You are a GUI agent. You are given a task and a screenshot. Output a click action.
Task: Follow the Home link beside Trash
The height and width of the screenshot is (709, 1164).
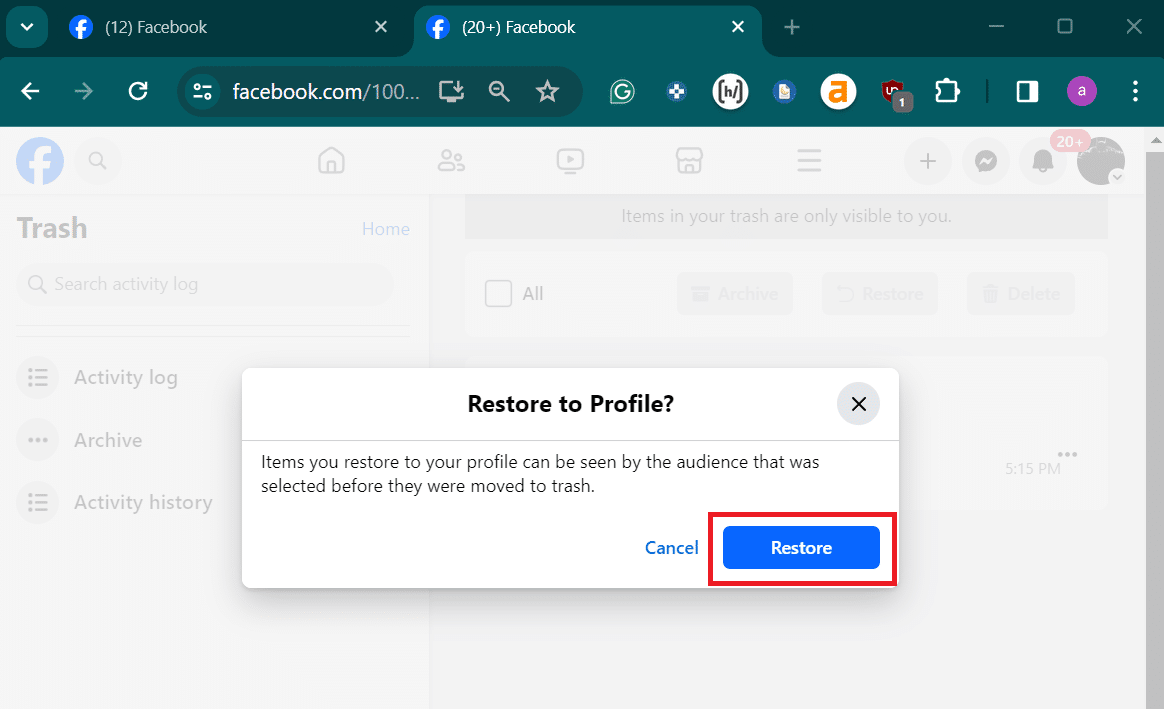tap(385, 229)
